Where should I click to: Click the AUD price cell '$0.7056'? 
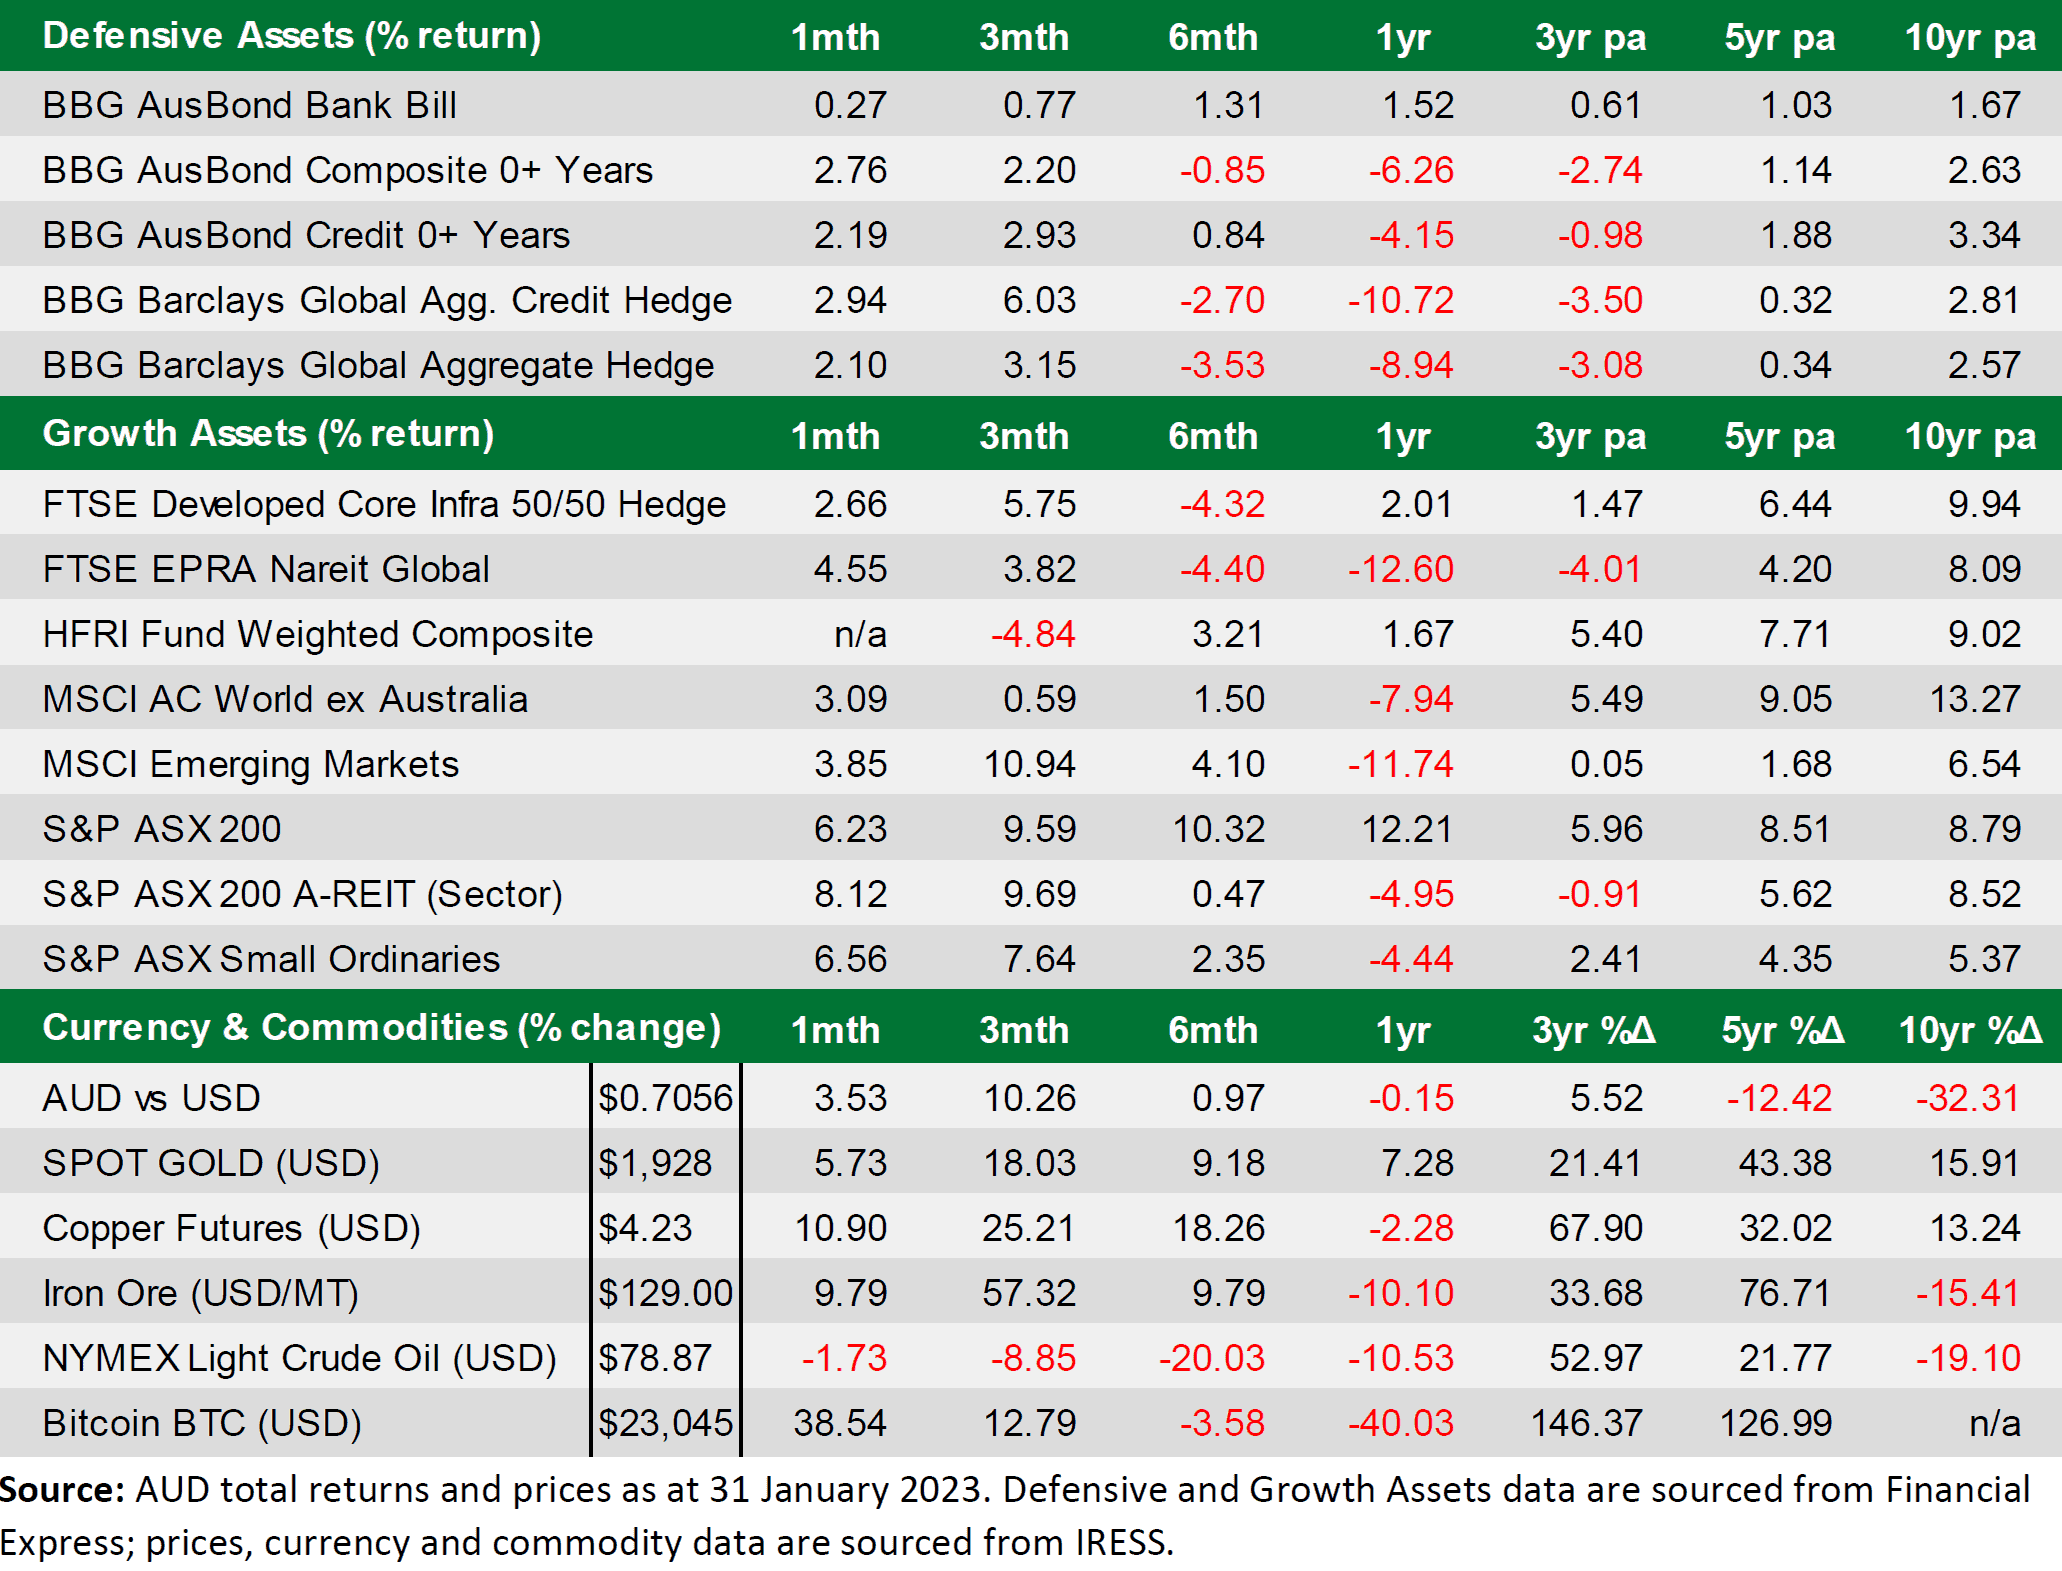[666, 1098]
